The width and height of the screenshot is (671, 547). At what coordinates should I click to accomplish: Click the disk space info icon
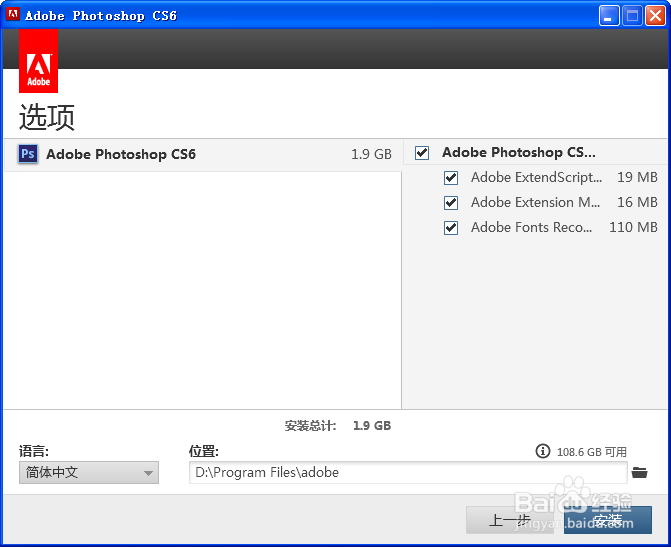pyautogui.click(x=543, y=451)
